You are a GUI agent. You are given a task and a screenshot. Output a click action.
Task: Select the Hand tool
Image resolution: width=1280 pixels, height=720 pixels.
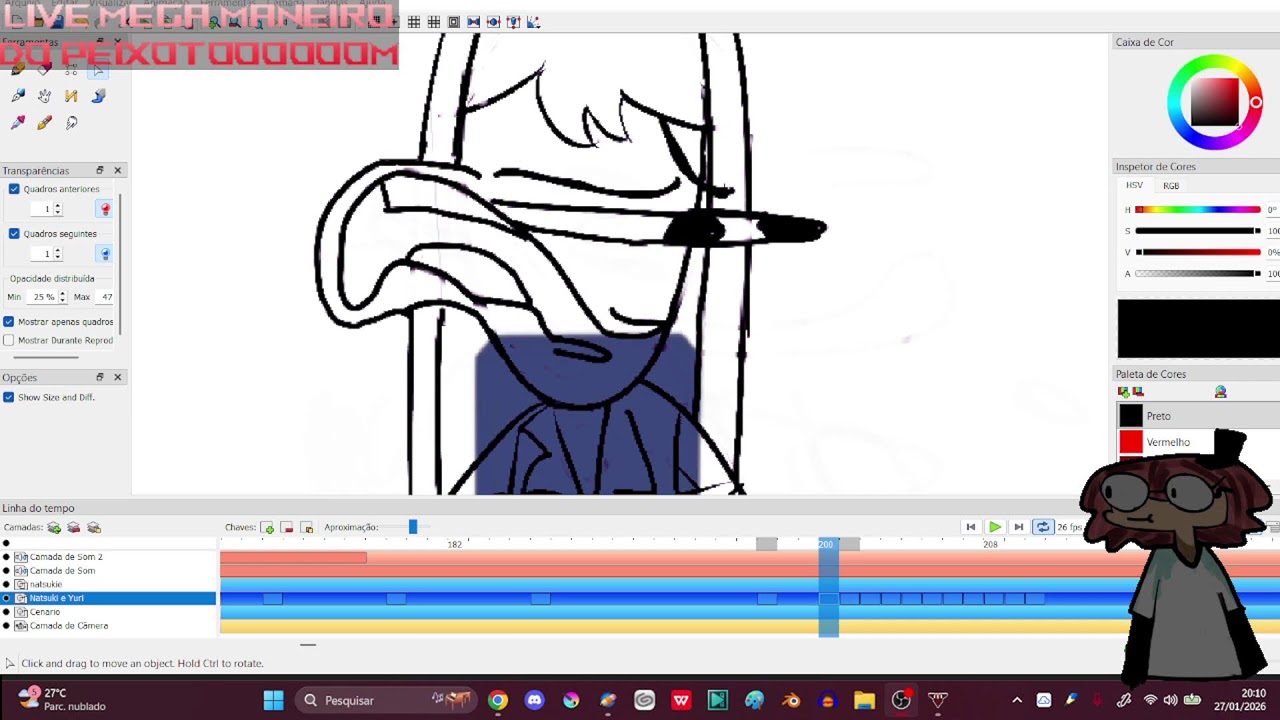[x=44, y=96]
